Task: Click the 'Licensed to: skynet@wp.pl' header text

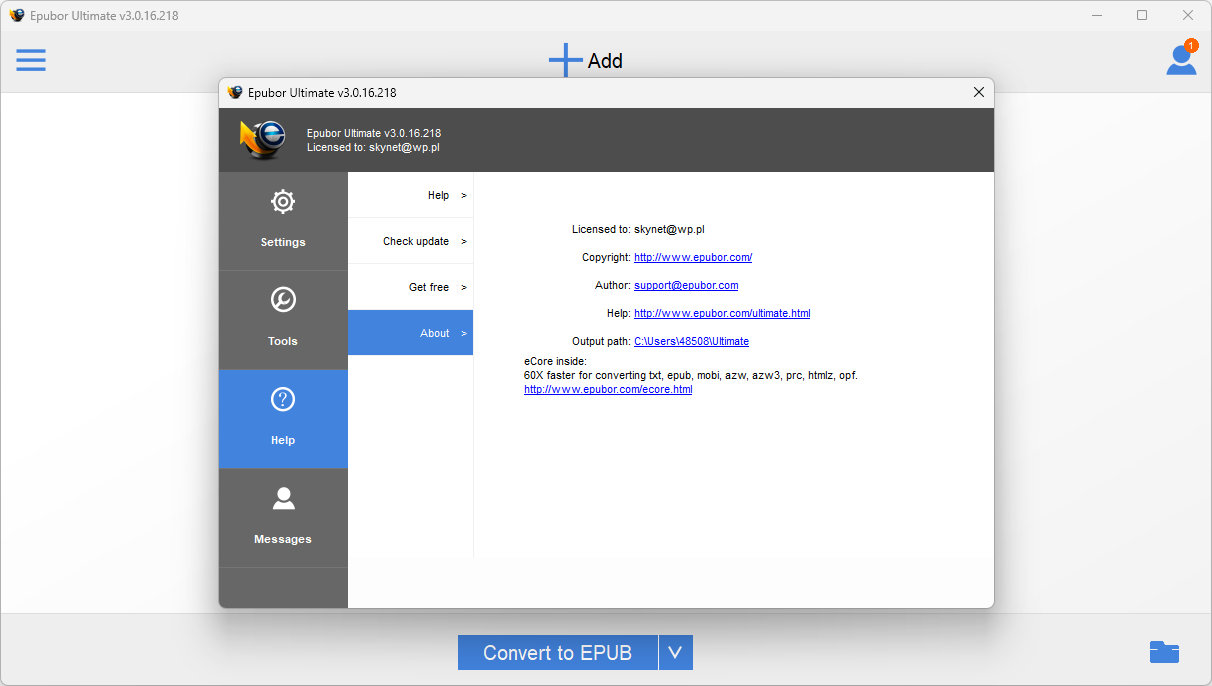Action: pos(373,147)
